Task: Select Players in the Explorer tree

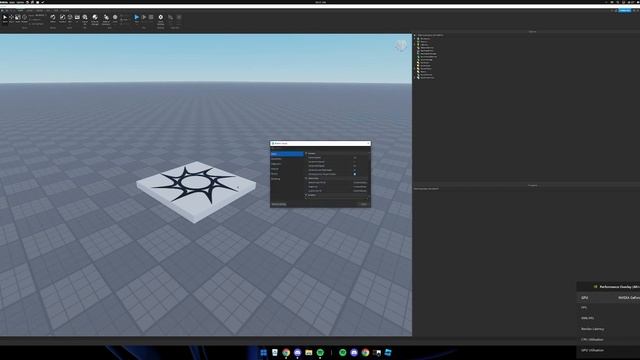Action: [x=424, y=42]
